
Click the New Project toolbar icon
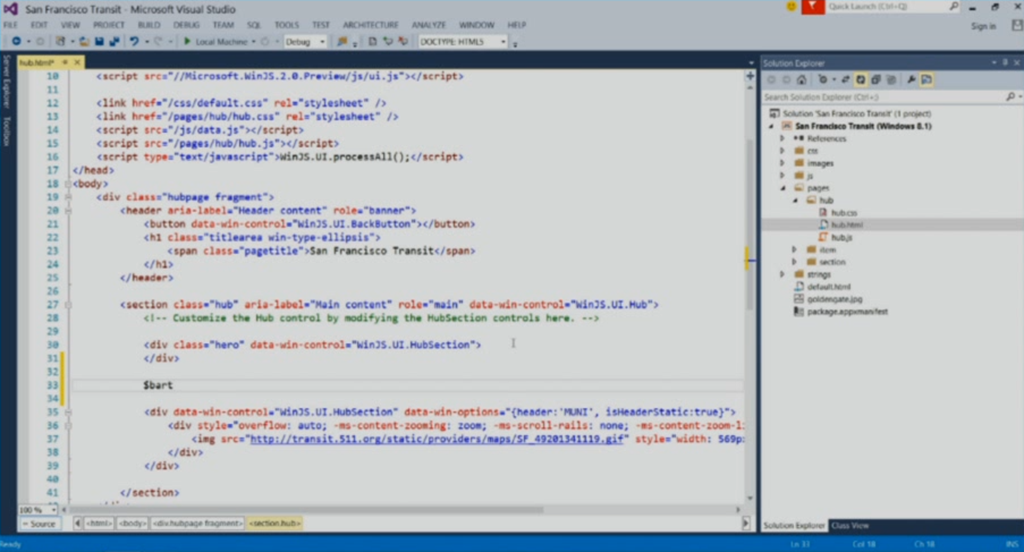60,42
